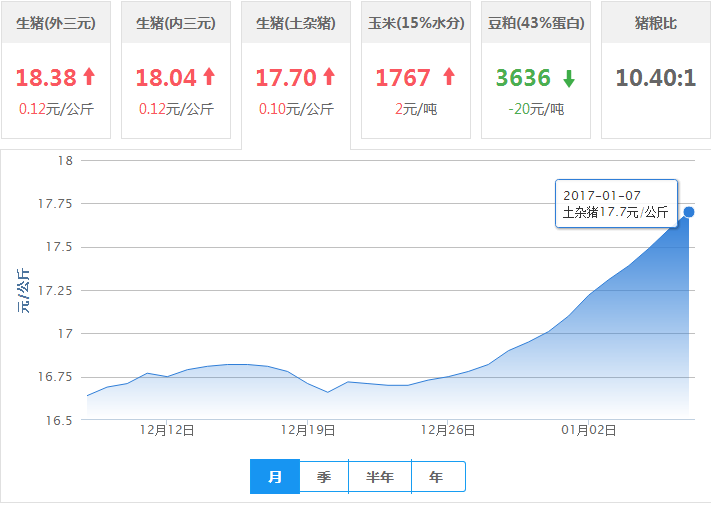Click the red up arrow beside 18.38
Viewport: 711px width, 505px height.
pos(89,77)
